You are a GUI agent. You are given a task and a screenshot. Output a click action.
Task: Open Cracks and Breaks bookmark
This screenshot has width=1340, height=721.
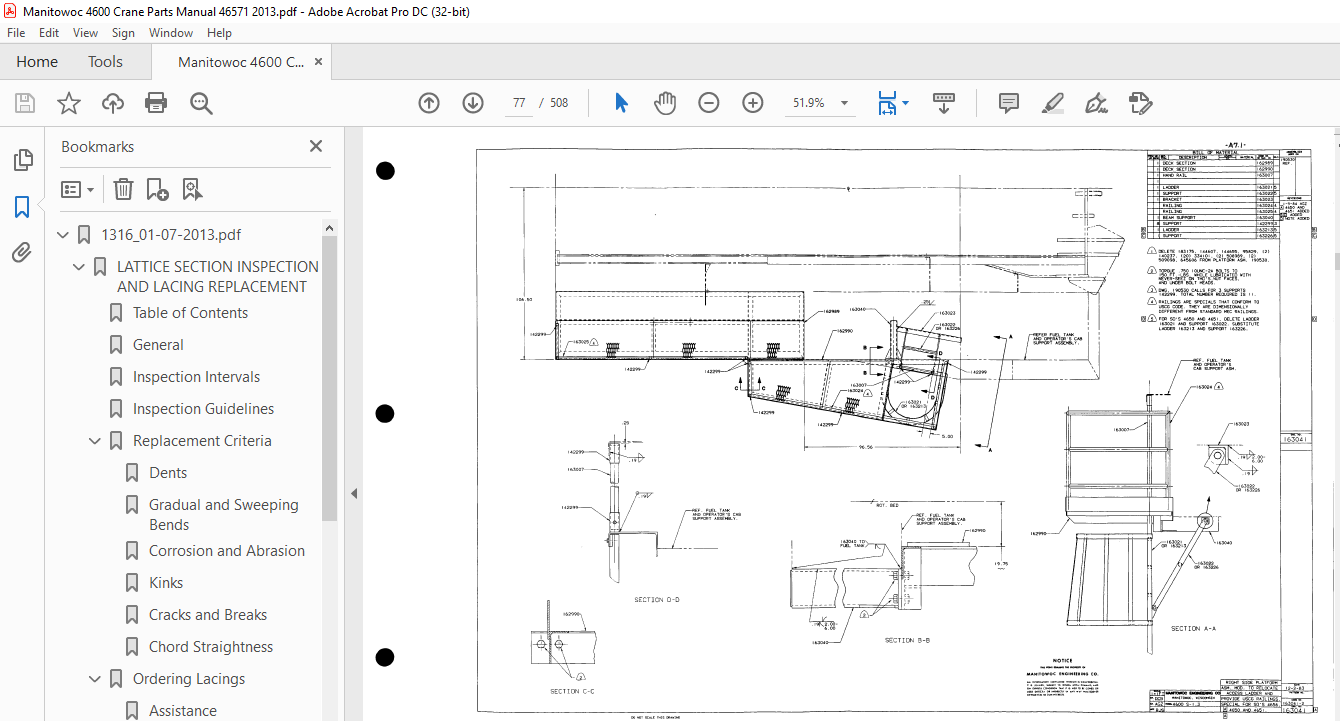click(x=208, y=615)
